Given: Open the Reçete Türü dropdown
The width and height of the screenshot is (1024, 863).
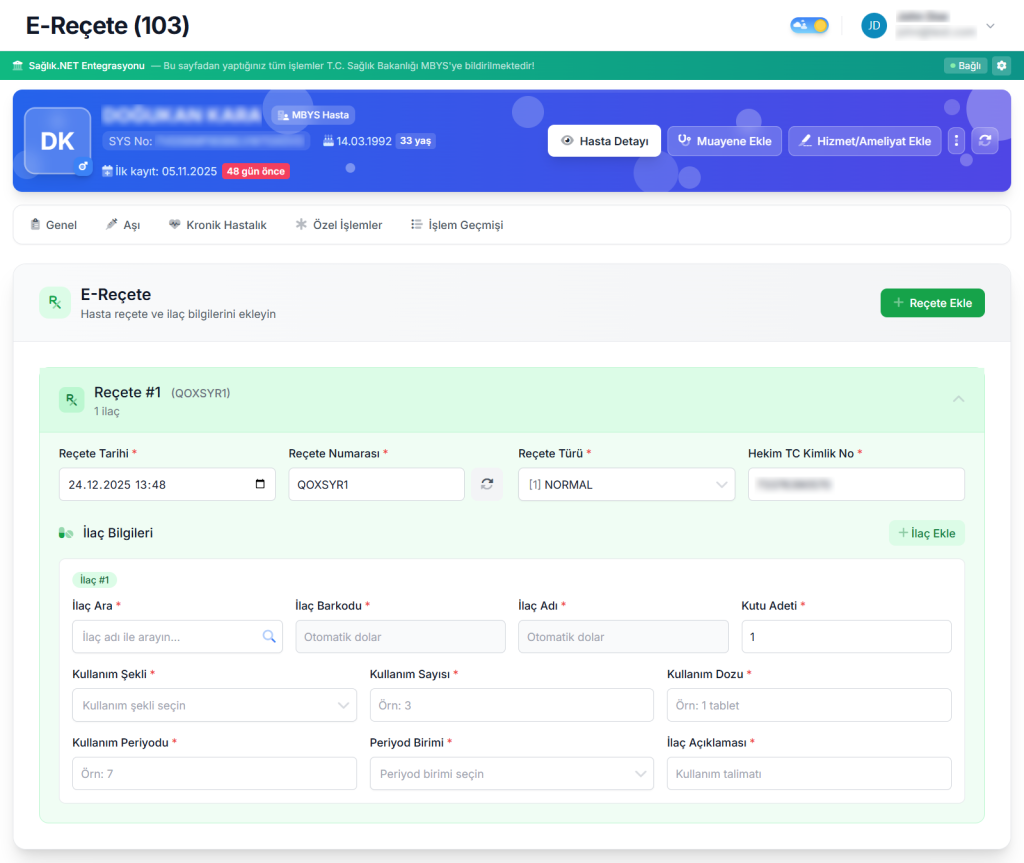Looking at the screenshot, I should tap(626, 484).
